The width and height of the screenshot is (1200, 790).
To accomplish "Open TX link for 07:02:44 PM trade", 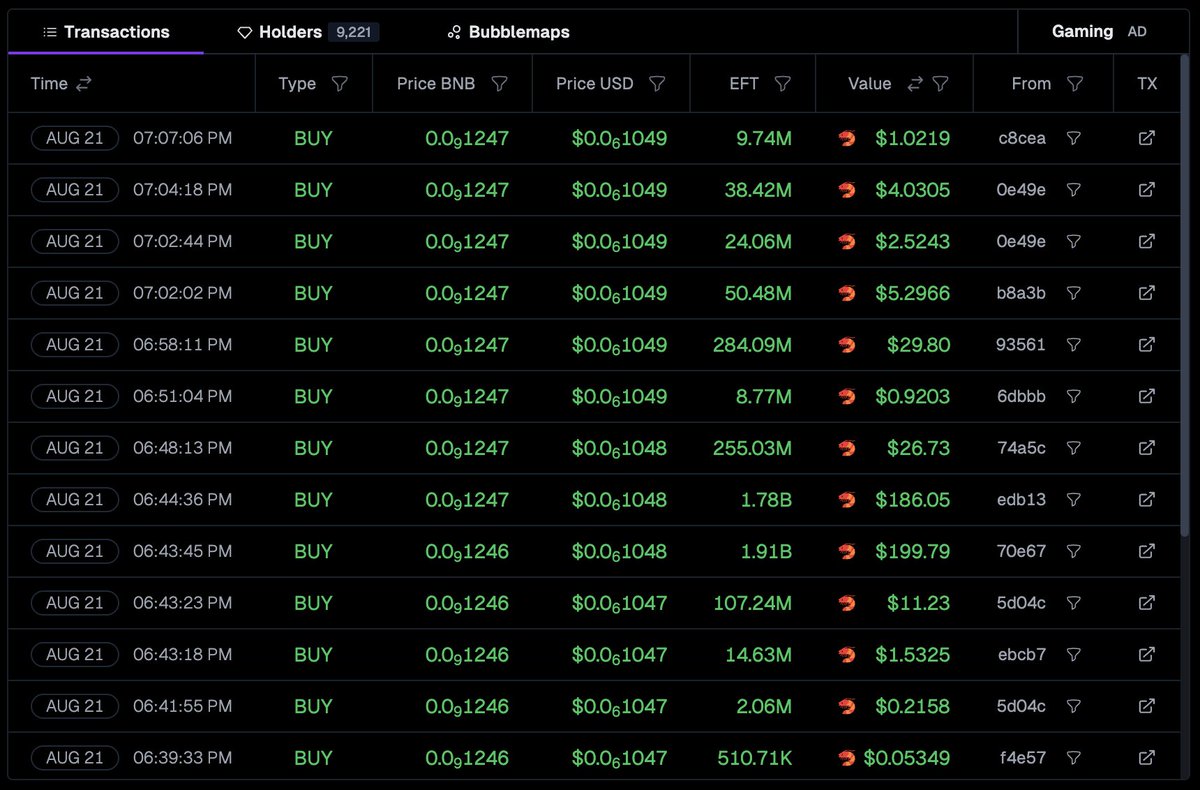I will click(1147, 241).
